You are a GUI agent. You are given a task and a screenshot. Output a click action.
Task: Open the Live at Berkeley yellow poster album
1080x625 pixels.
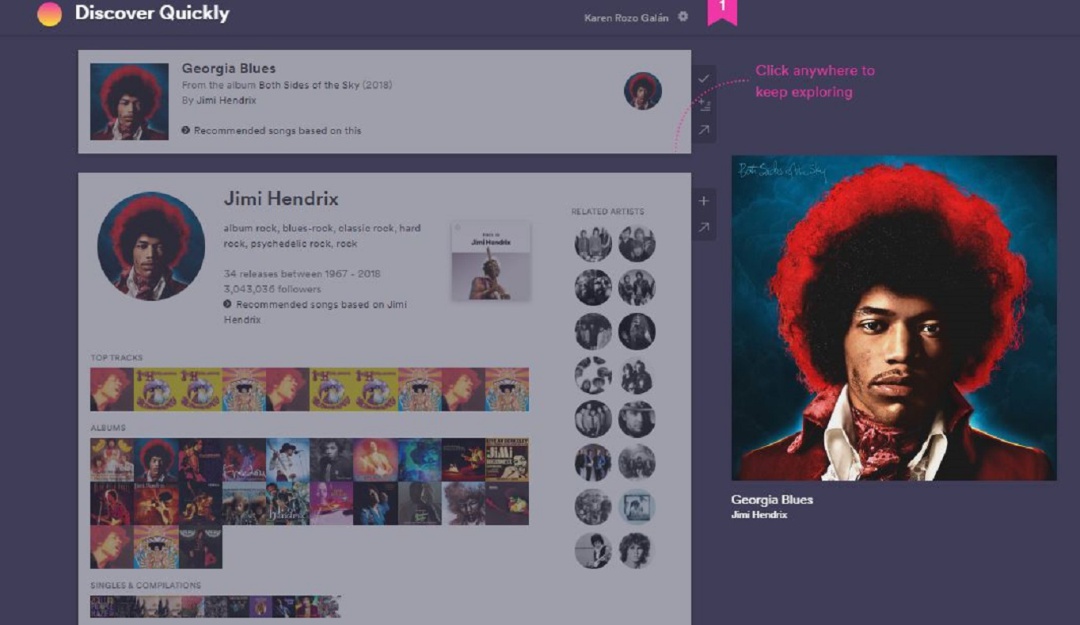[x=507, y=460]
